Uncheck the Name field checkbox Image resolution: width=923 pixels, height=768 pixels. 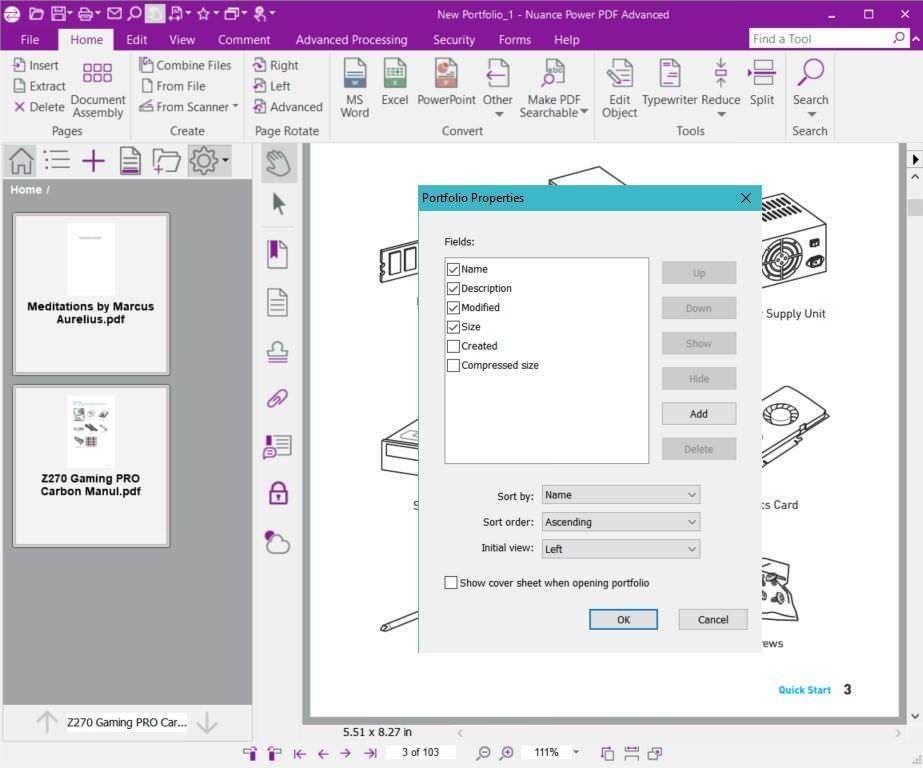453,269
